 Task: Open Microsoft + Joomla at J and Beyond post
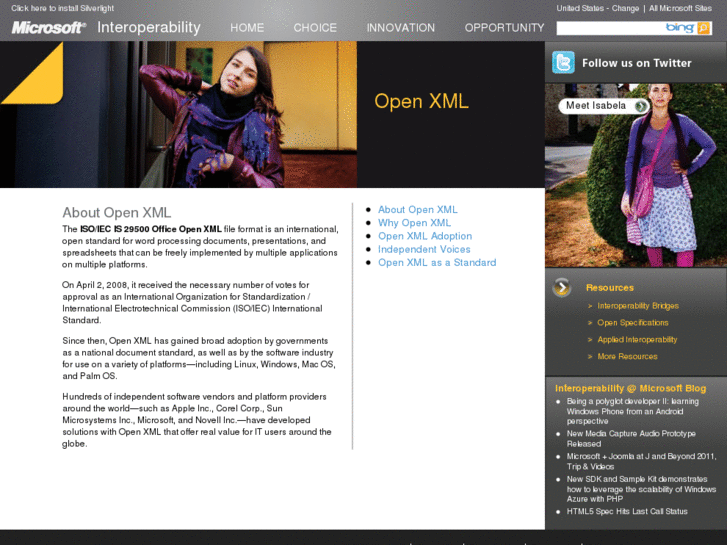[x=641, y=461]
